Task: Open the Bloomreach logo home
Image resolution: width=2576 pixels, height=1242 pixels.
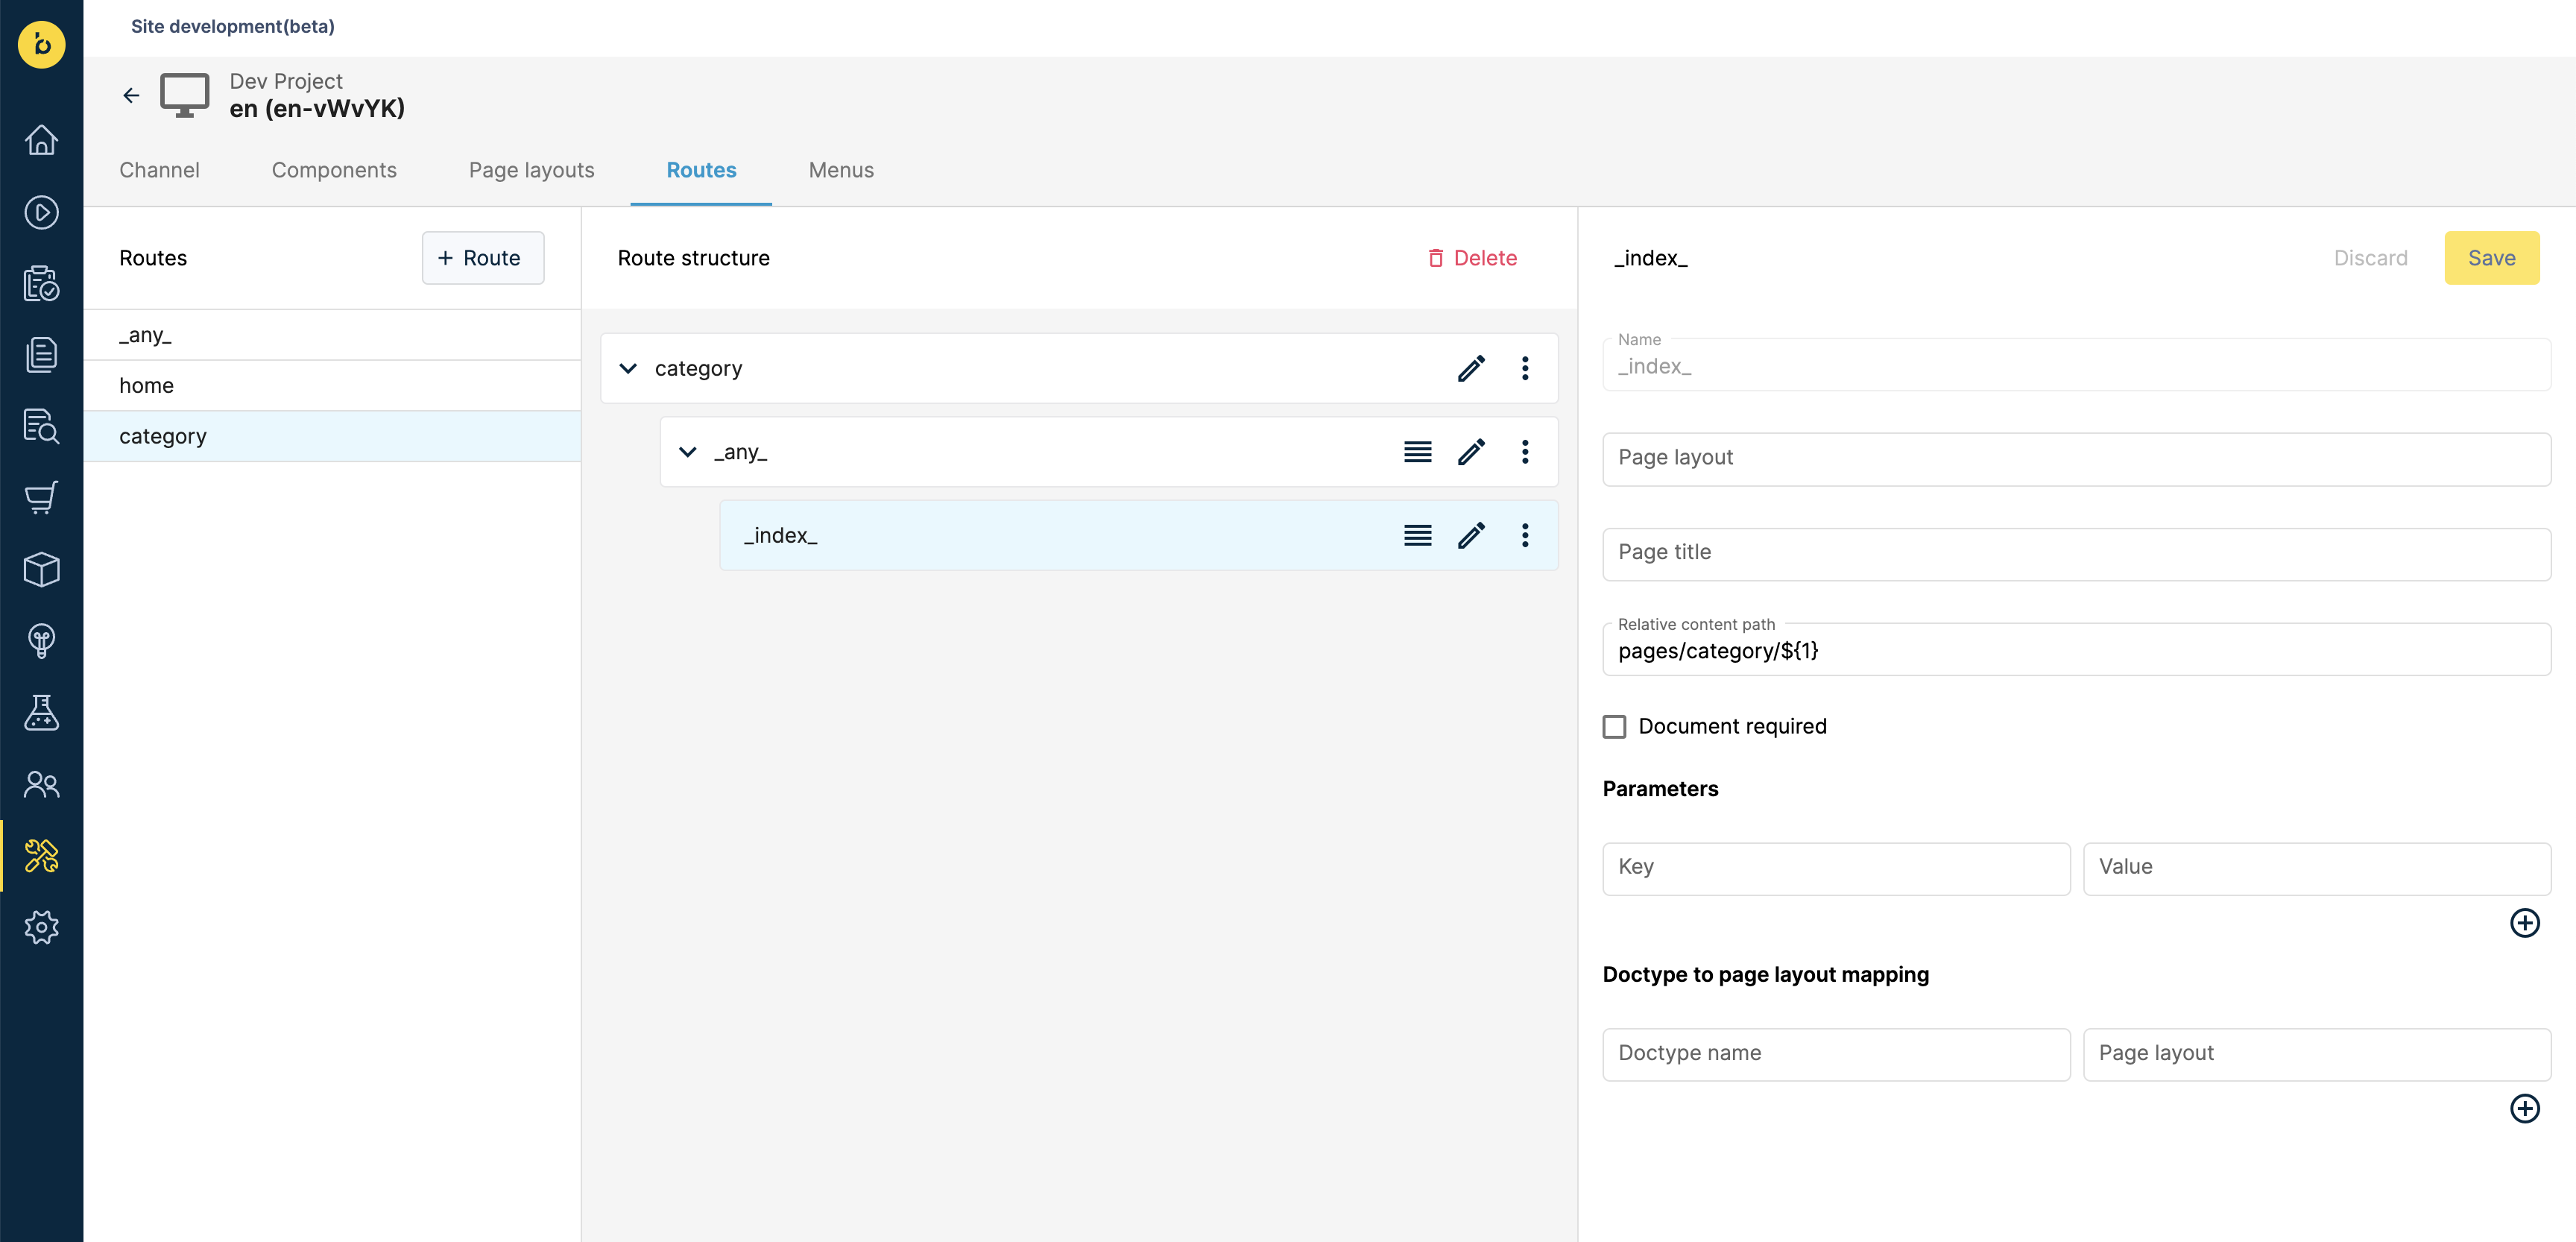Action: point(41,45)
